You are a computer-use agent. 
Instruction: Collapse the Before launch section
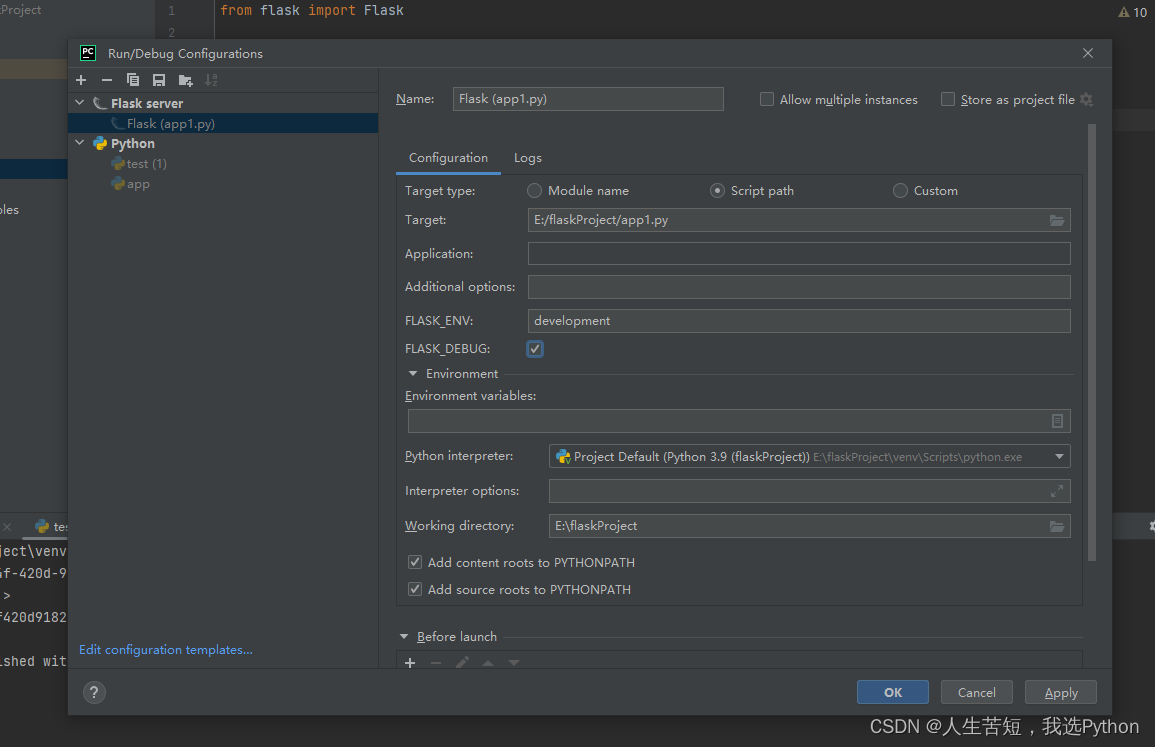(404, 636)
